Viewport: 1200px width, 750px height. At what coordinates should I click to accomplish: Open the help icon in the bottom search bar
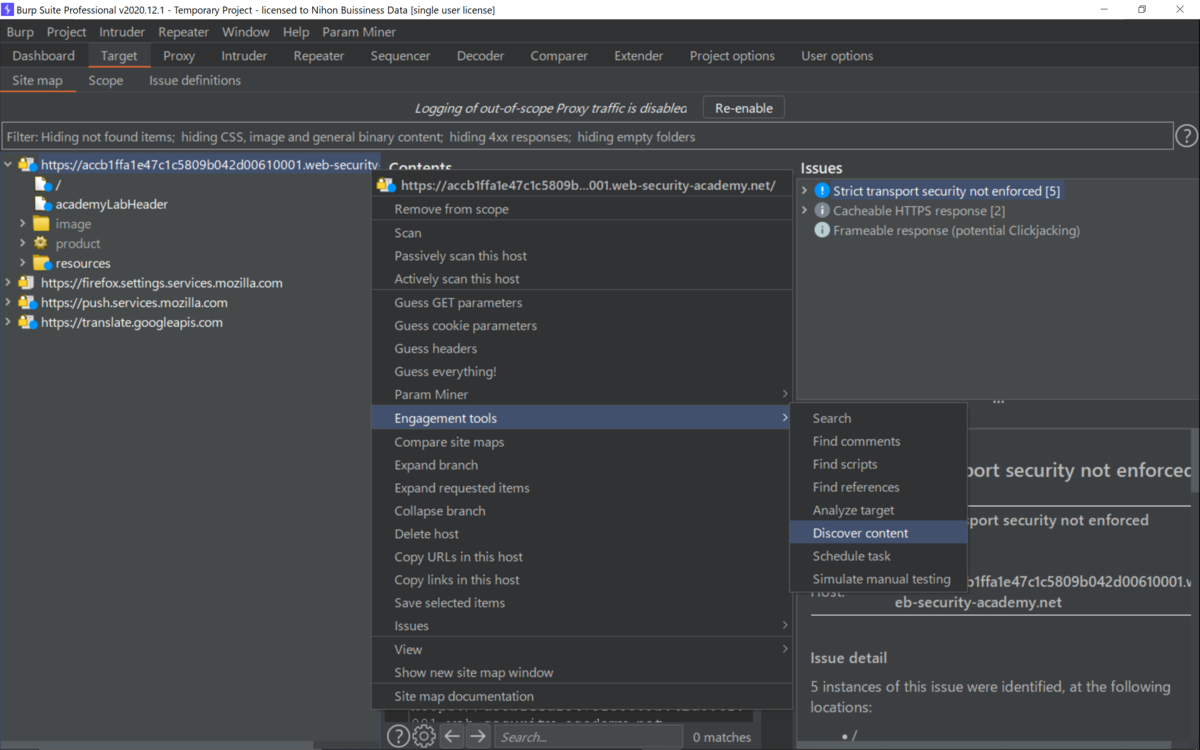398,735
